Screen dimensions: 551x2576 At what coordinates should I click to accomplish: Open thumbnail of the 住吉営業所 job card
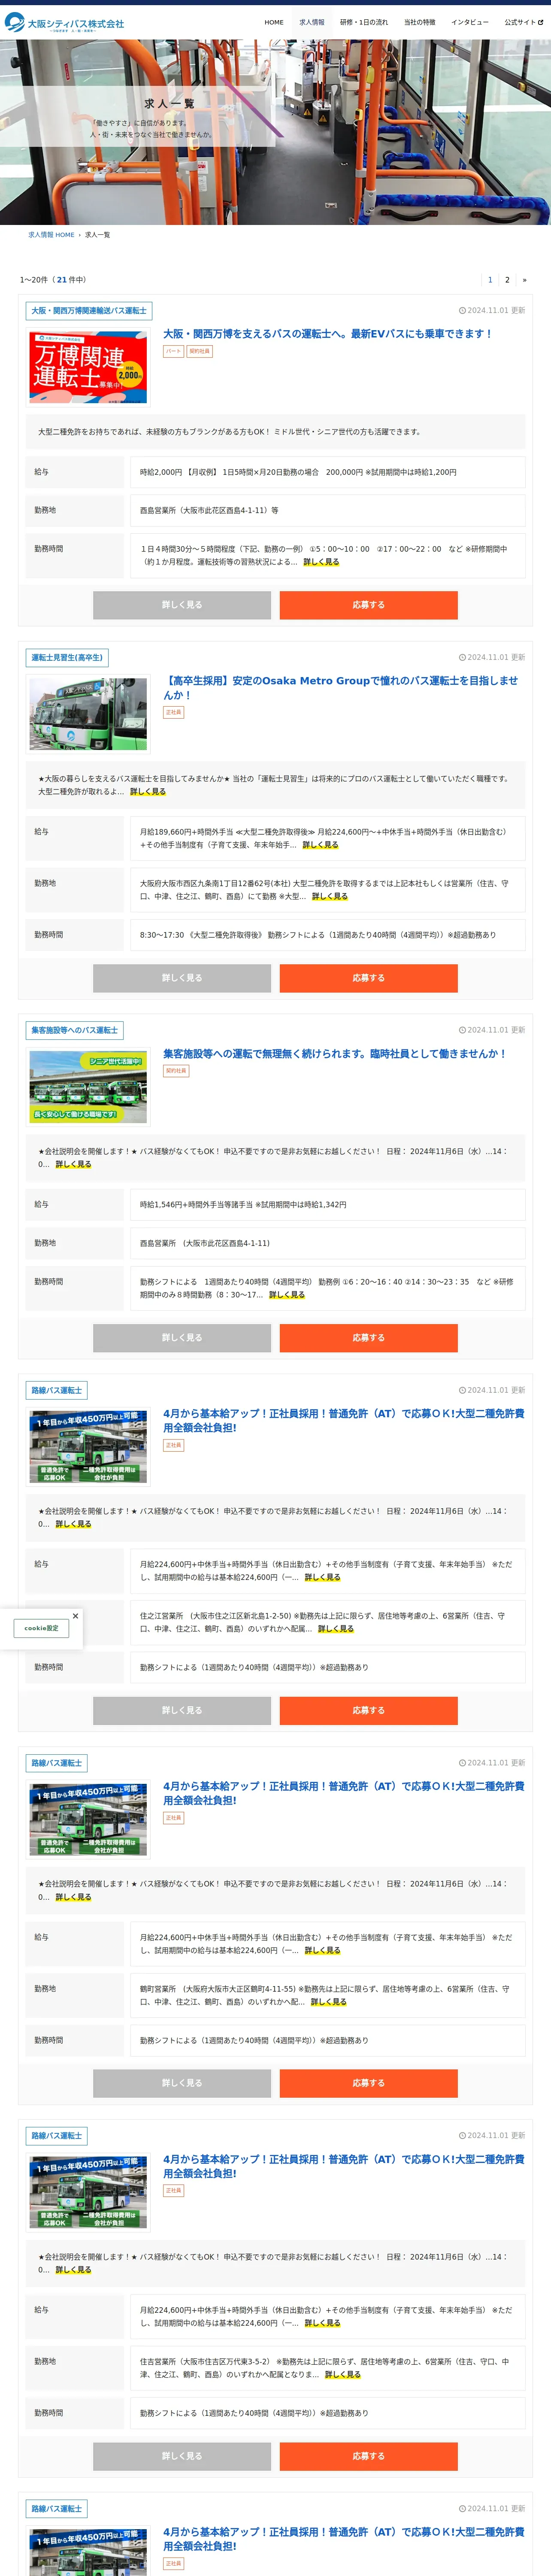(88, 2192)
